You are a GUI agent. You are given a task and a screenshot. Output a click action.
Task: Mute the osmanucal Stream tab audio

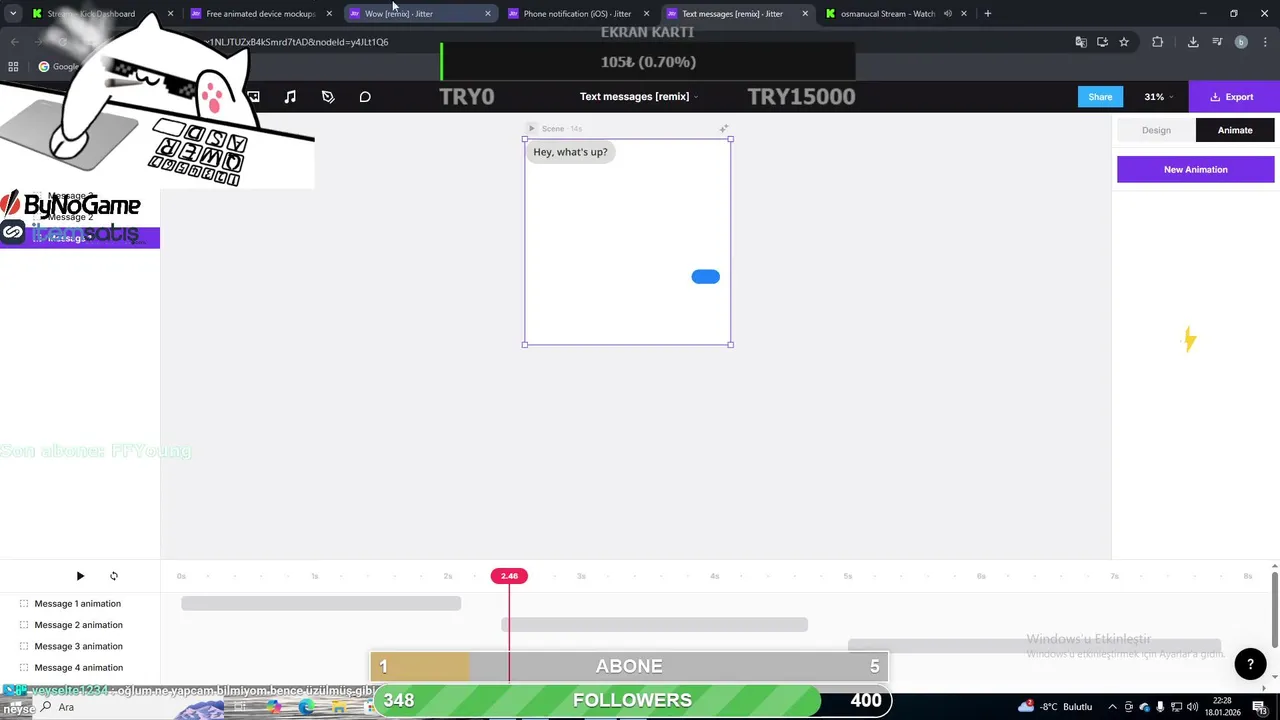[947, 14]
